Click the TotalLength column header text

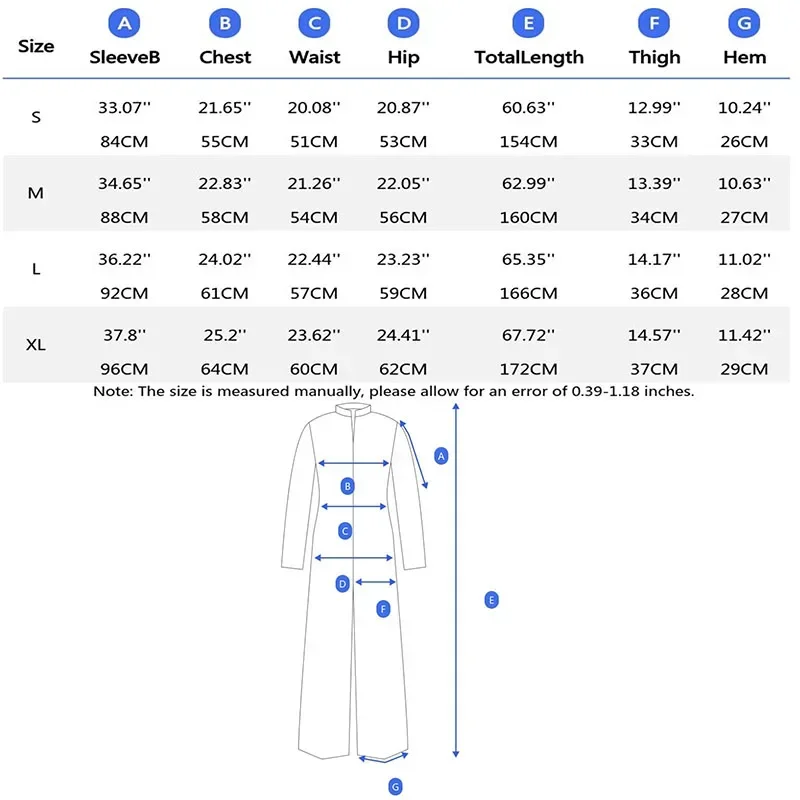click(x=529, y=57)
